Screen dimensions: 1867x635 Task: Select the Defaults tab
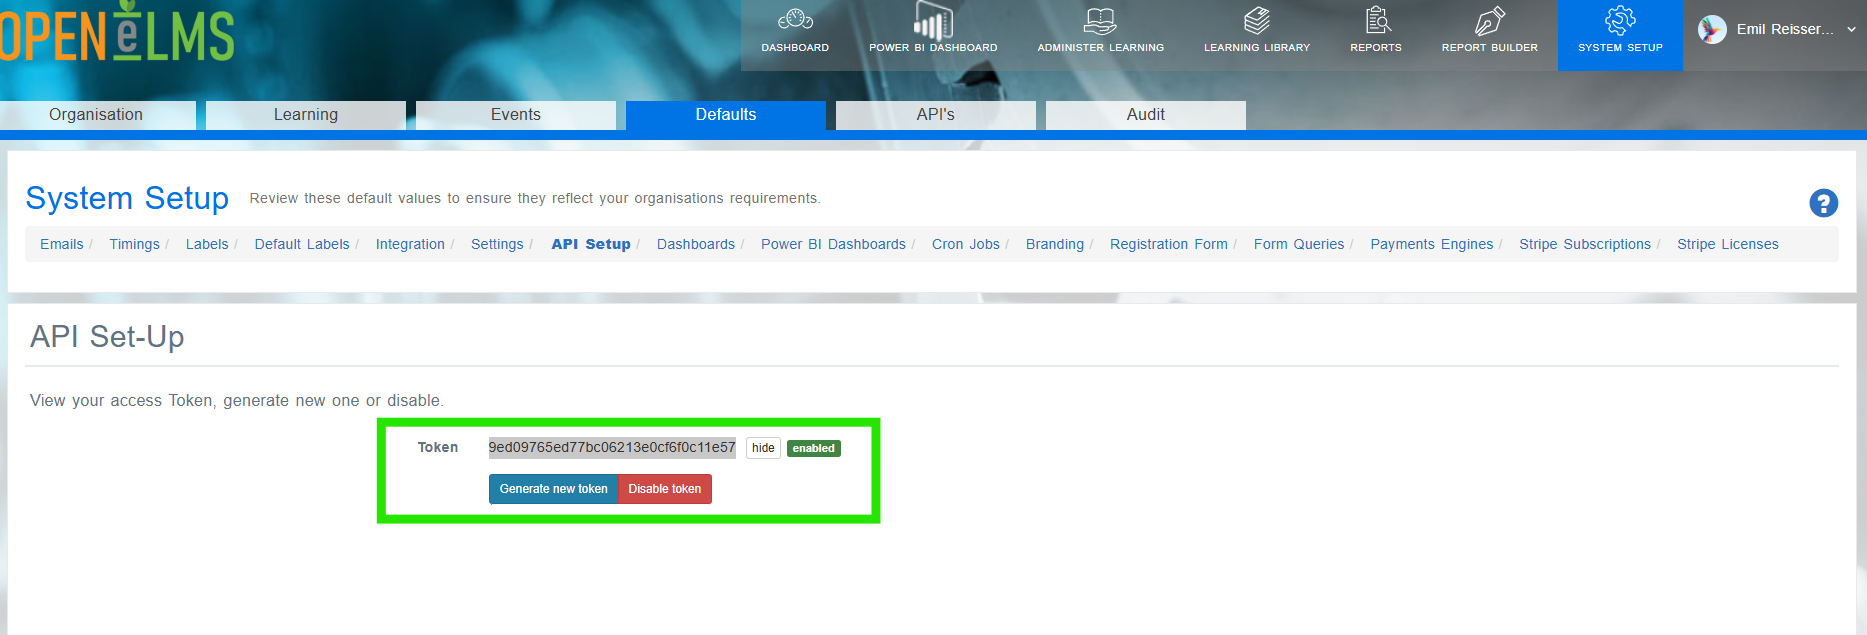click(x=726, y=115)
